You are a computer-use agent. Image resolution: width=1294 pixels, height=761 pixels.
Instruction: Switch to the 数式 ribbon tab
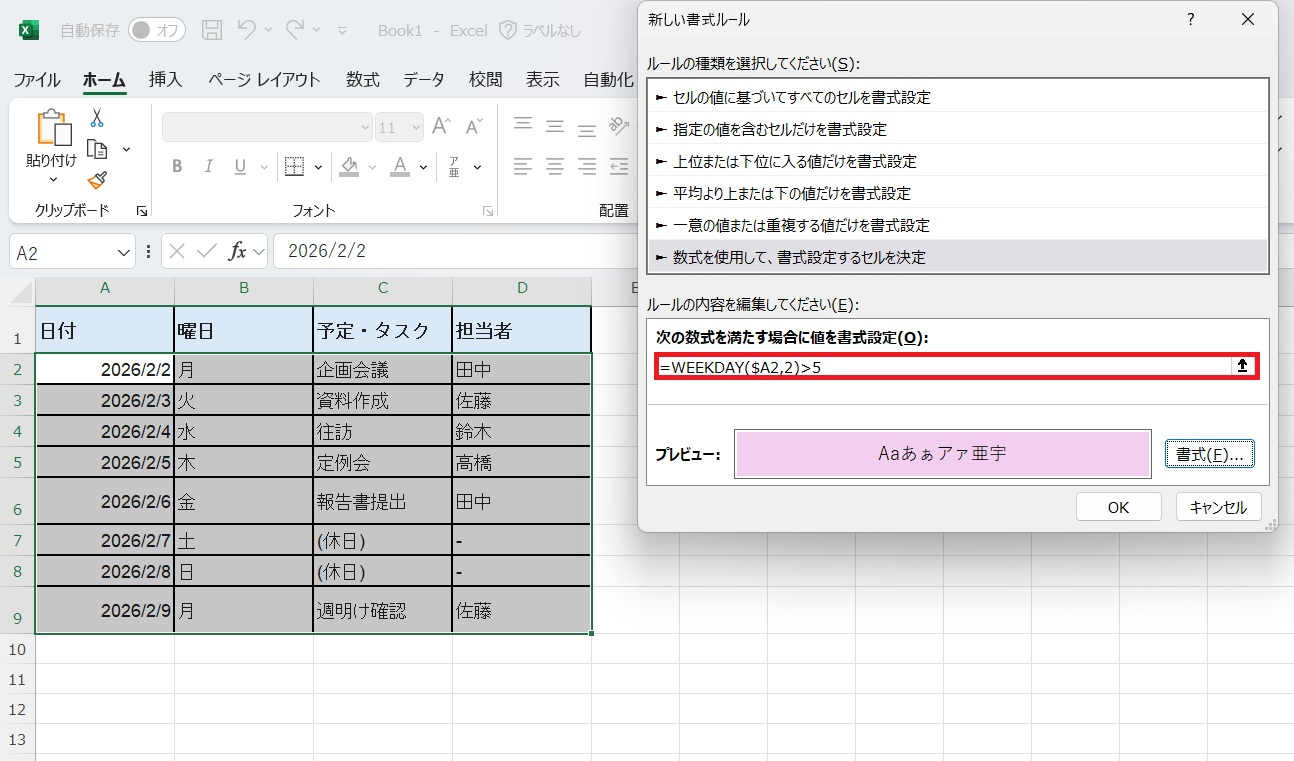[362, 80]
